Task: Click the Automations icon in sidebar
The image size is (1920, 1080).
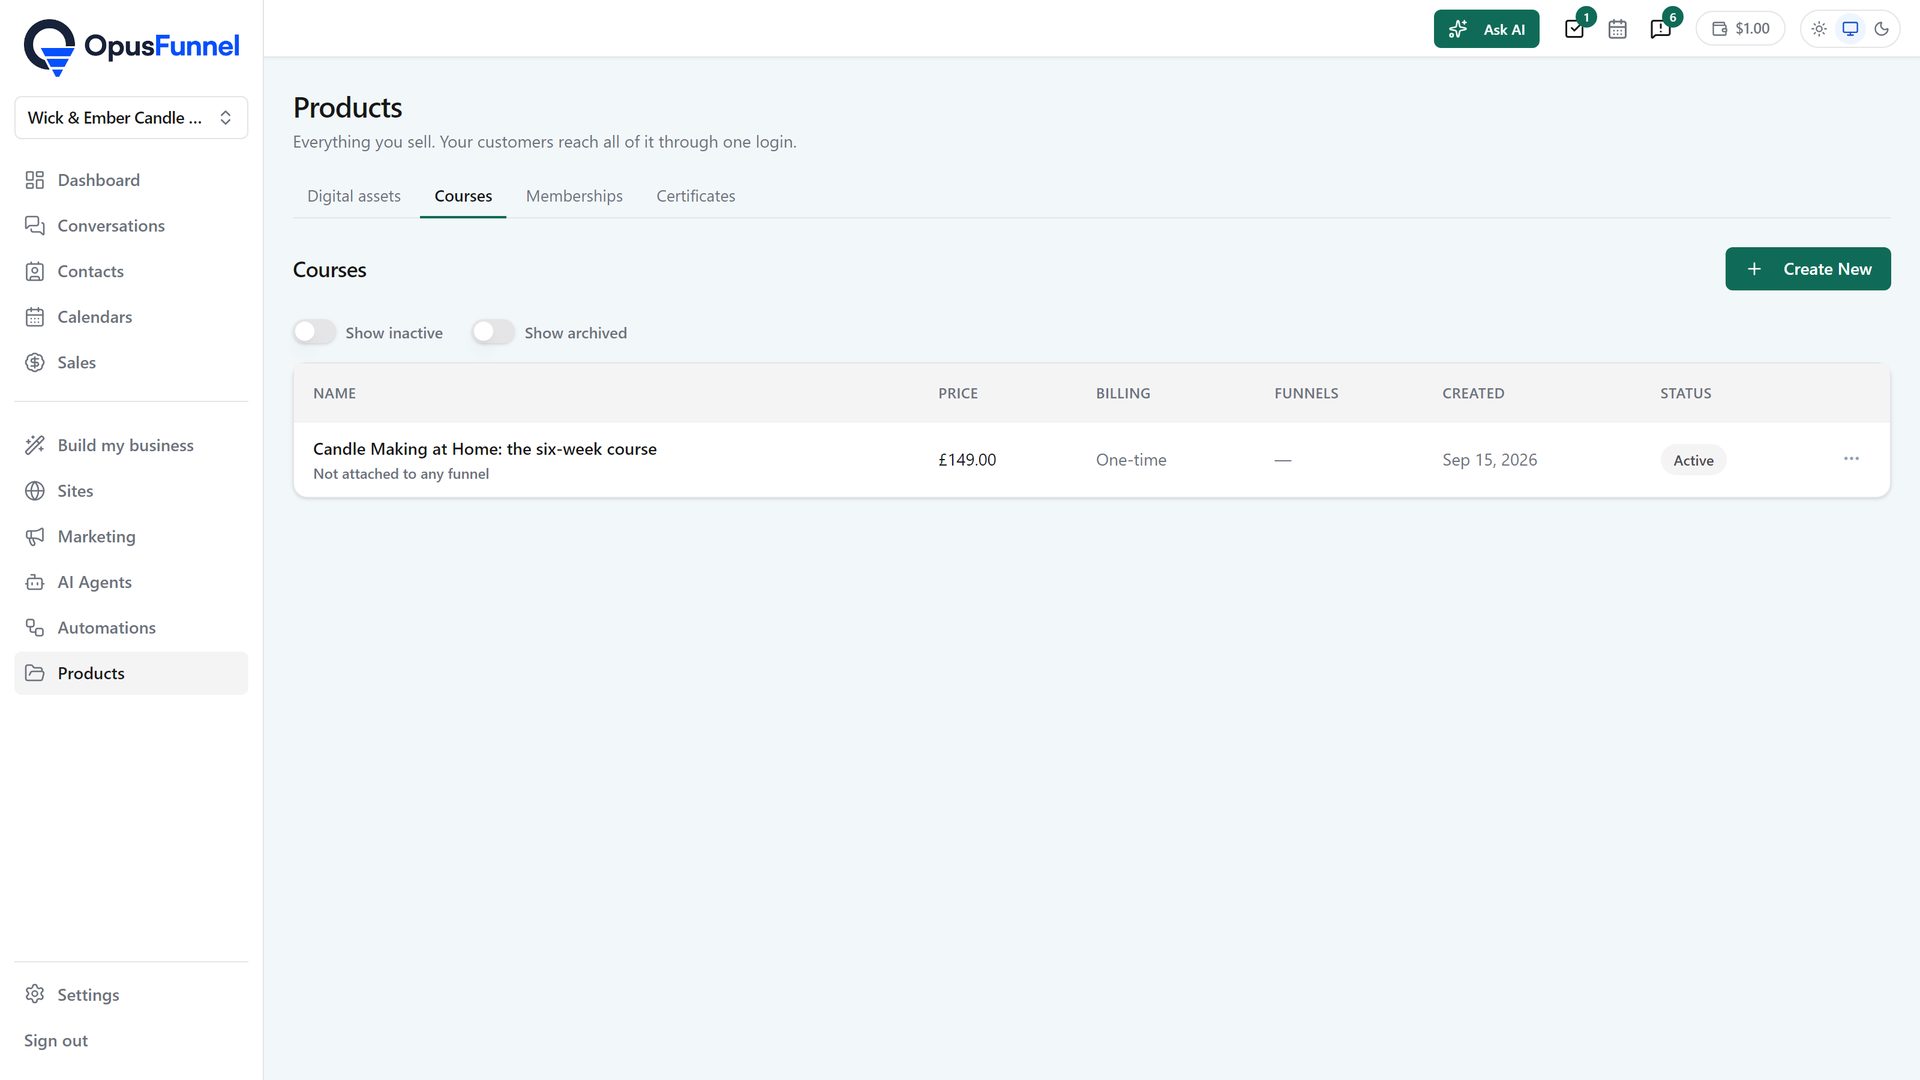Action: pyautogui.click(x=35, y=628)
